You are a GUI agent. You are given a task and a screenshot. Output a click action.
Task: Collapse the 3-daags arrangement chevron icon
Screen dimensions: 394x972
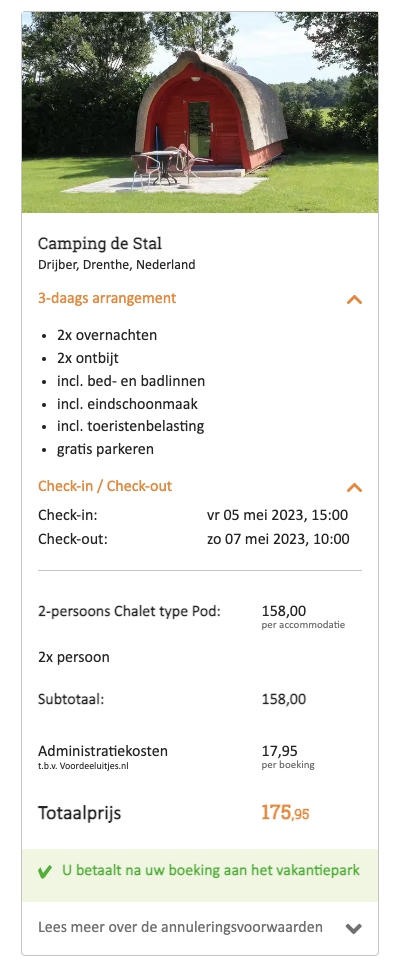click(354, 299)
